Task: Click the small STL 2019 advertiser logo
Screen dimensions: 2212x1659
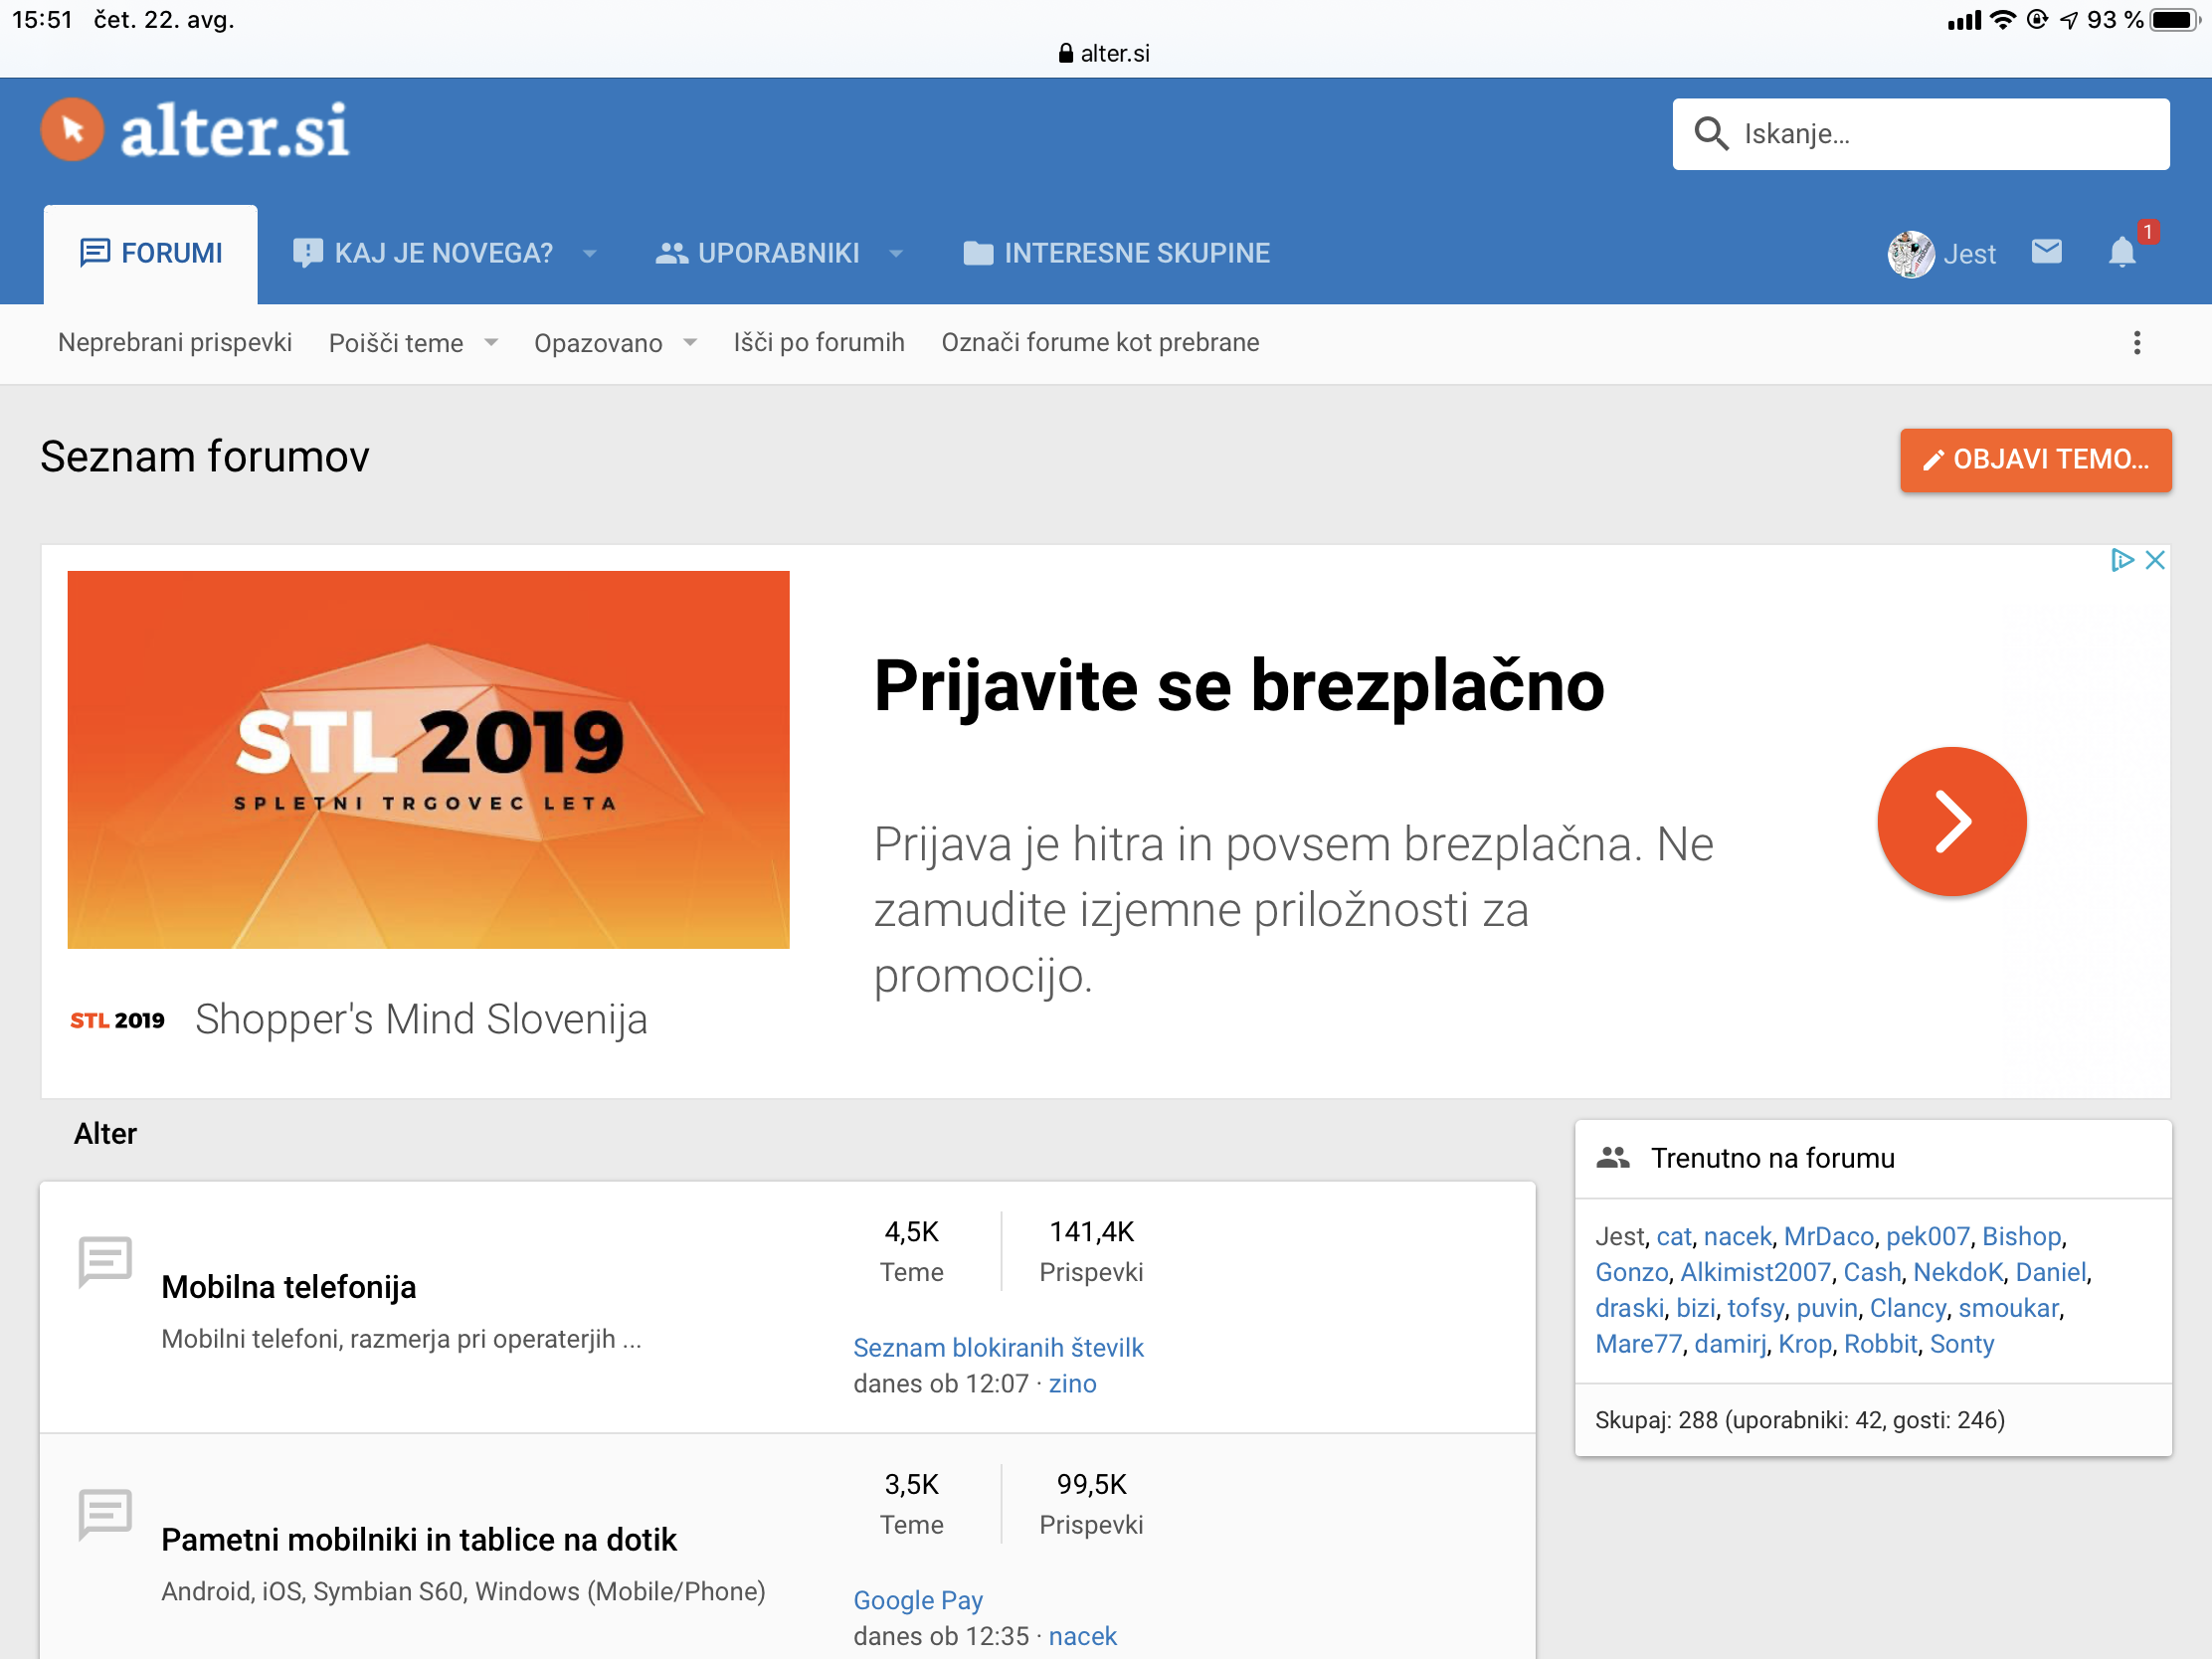Action: pyautogui.click(x=117, y=1020)
